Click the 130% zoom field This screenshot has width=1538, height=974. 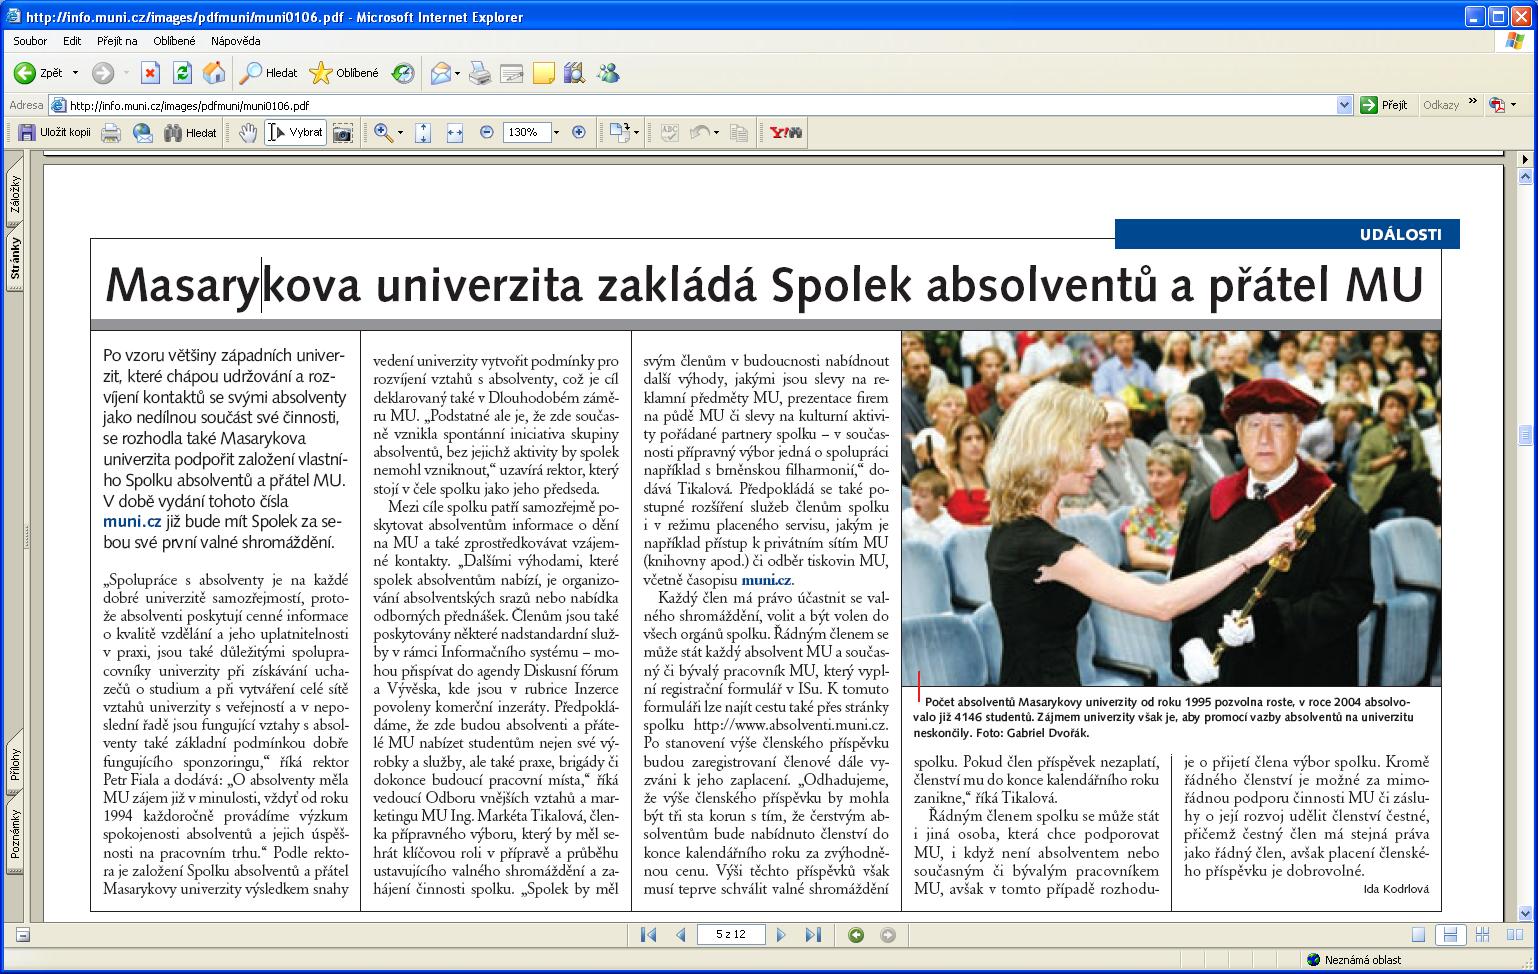coord(526,132)
